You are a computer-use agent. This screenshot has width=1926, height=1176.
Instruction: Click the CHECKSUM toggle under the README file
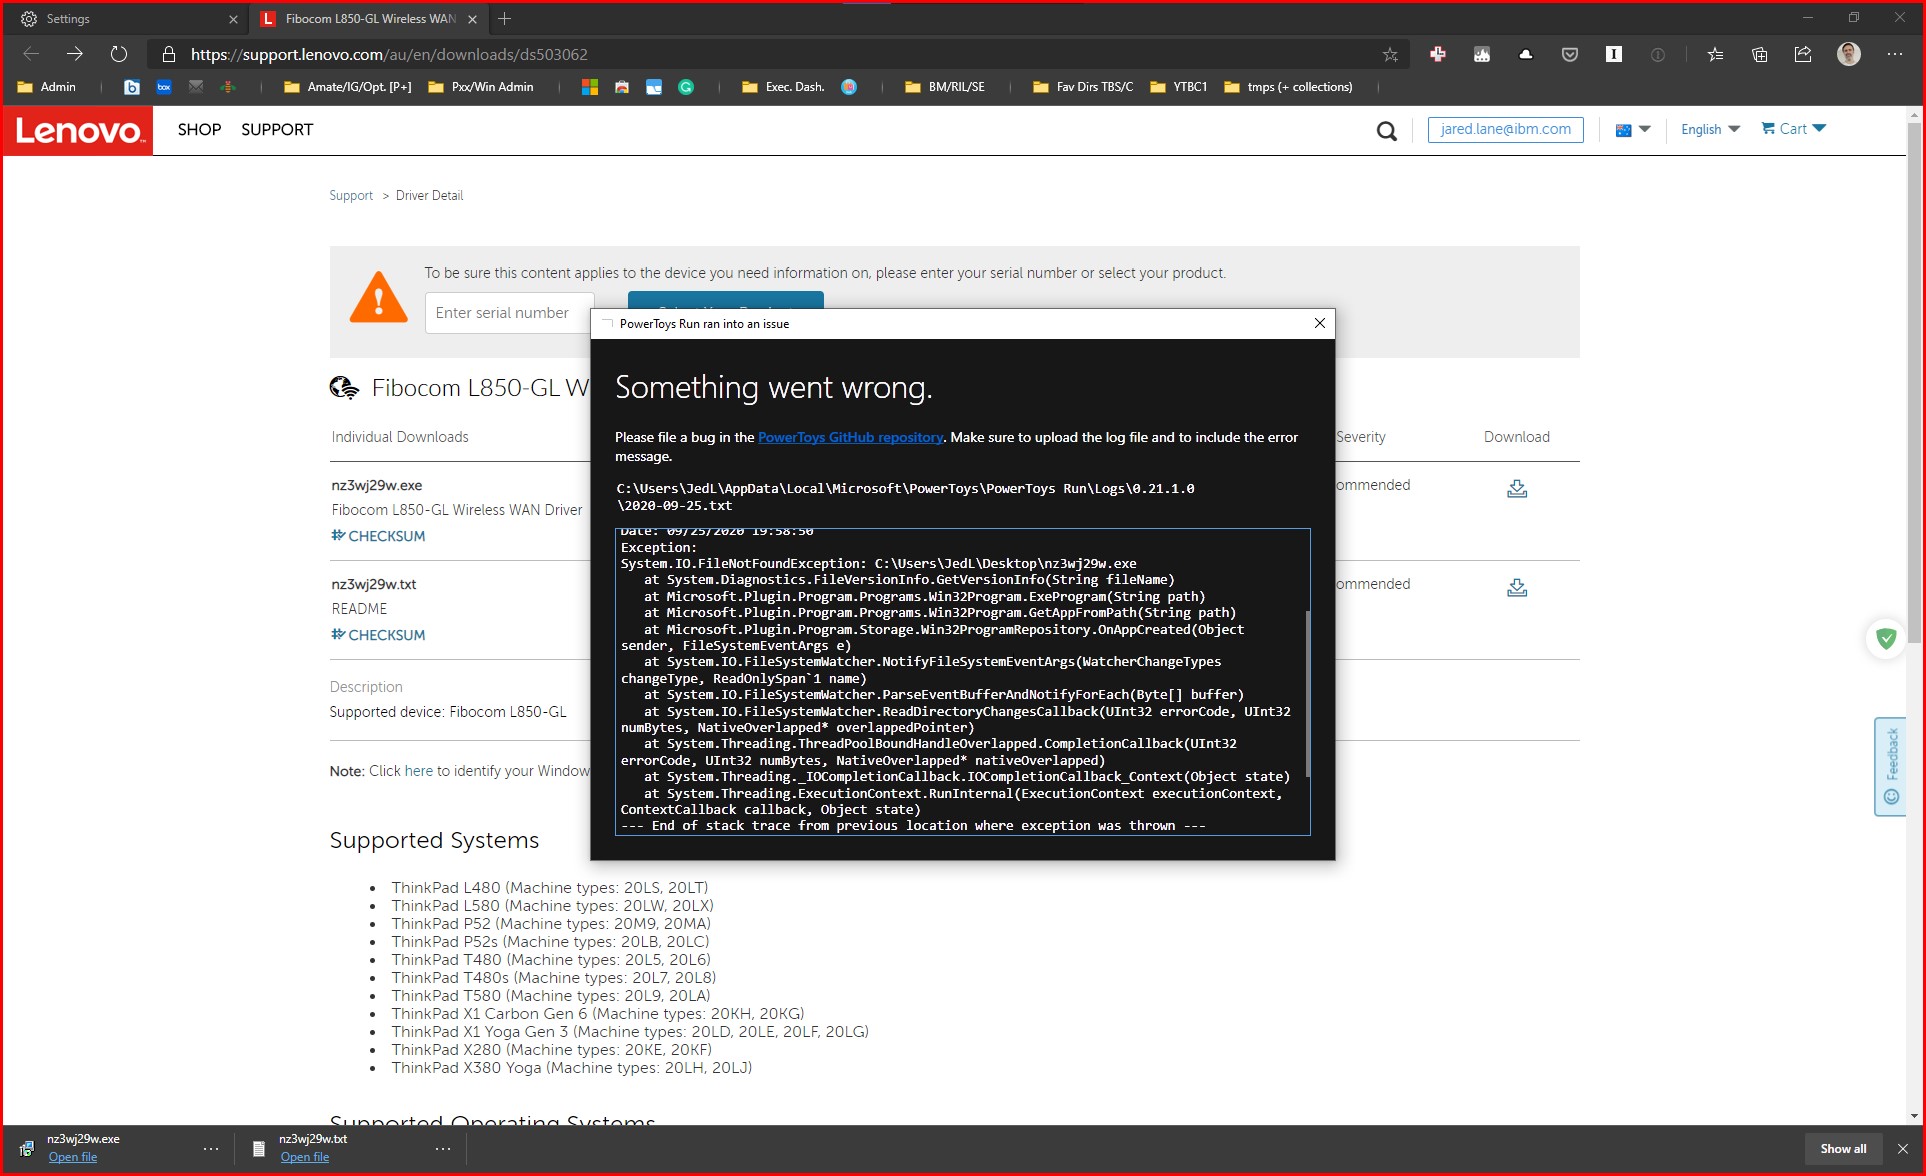[378, 634]
